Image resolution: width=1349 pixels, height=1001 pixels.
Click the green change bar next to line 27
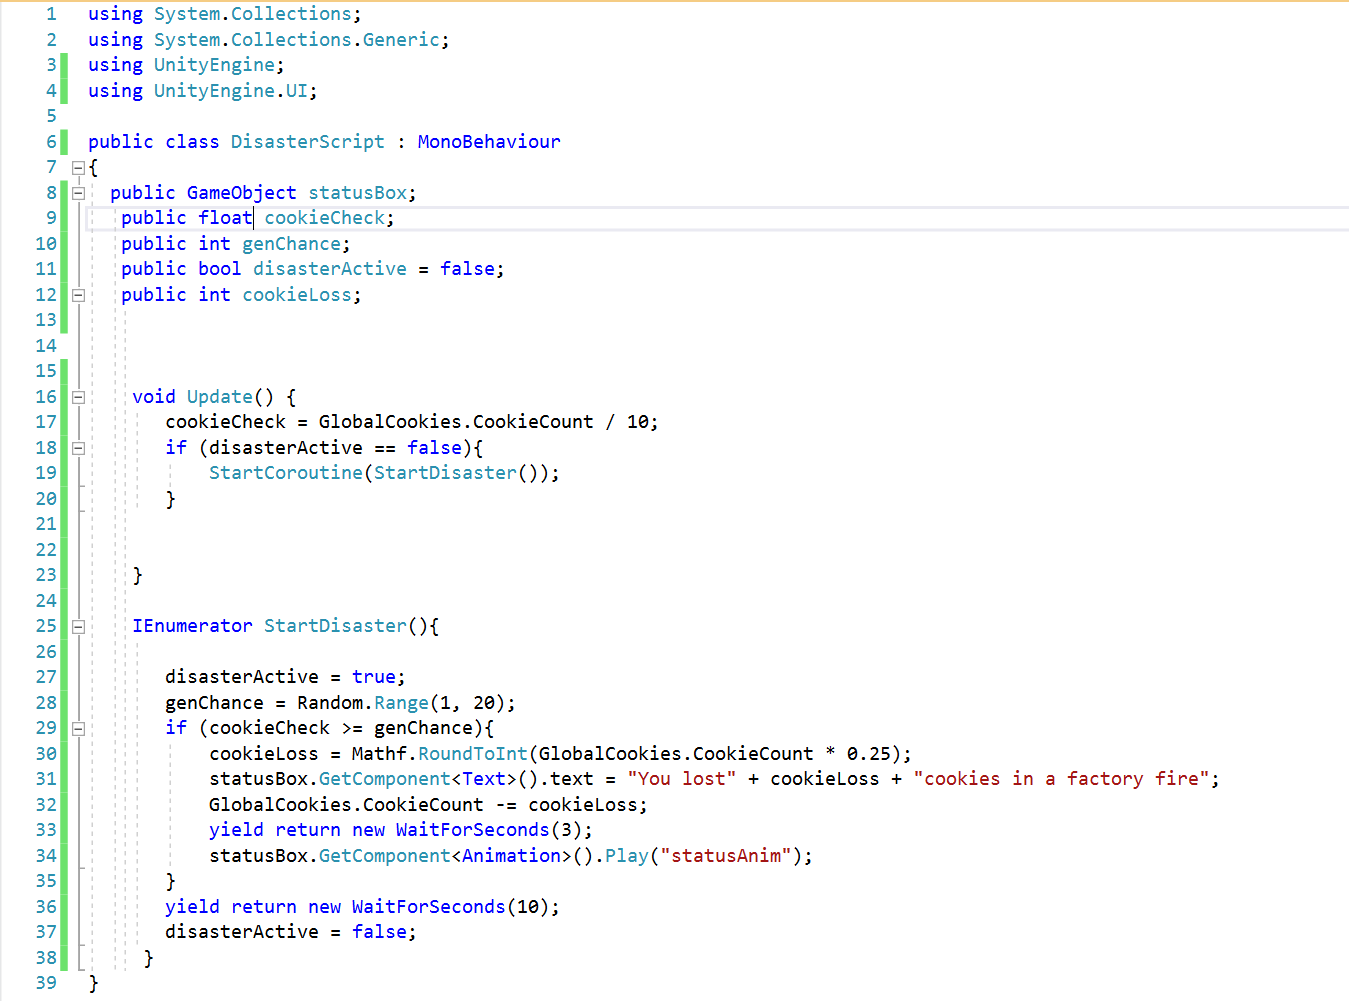tap(62, 677)
